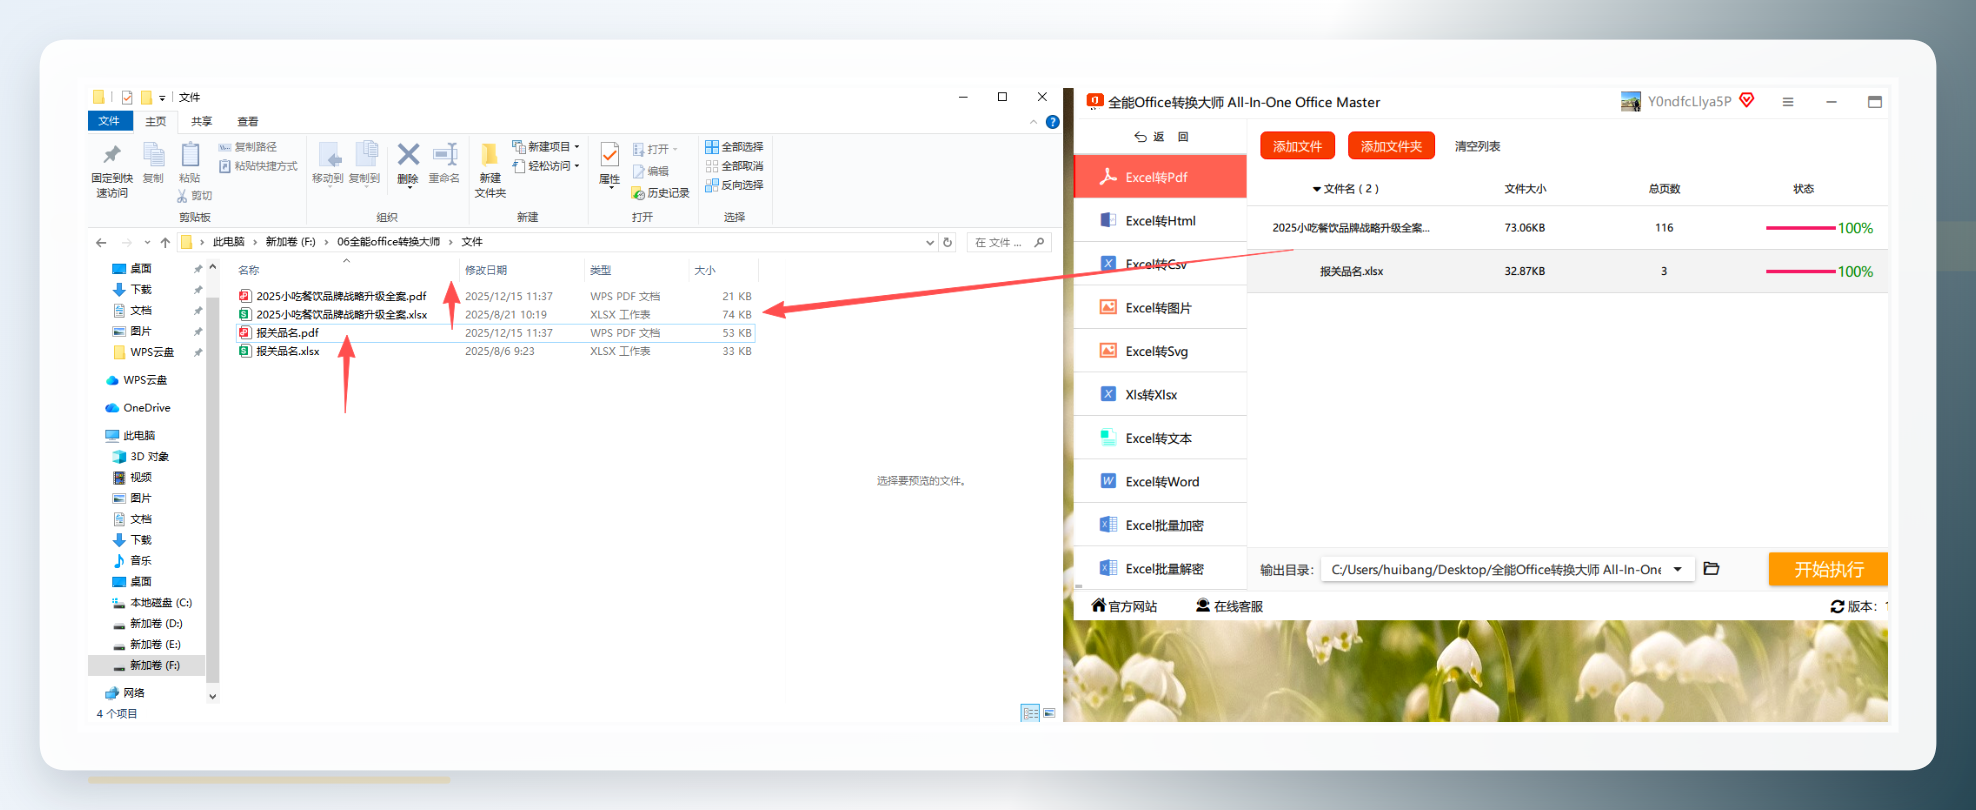The height and width of the screenshot is (810, 1976).
Task: Select file 报关品名.xlsx in Explorer
Action: [x=287, y=351]
